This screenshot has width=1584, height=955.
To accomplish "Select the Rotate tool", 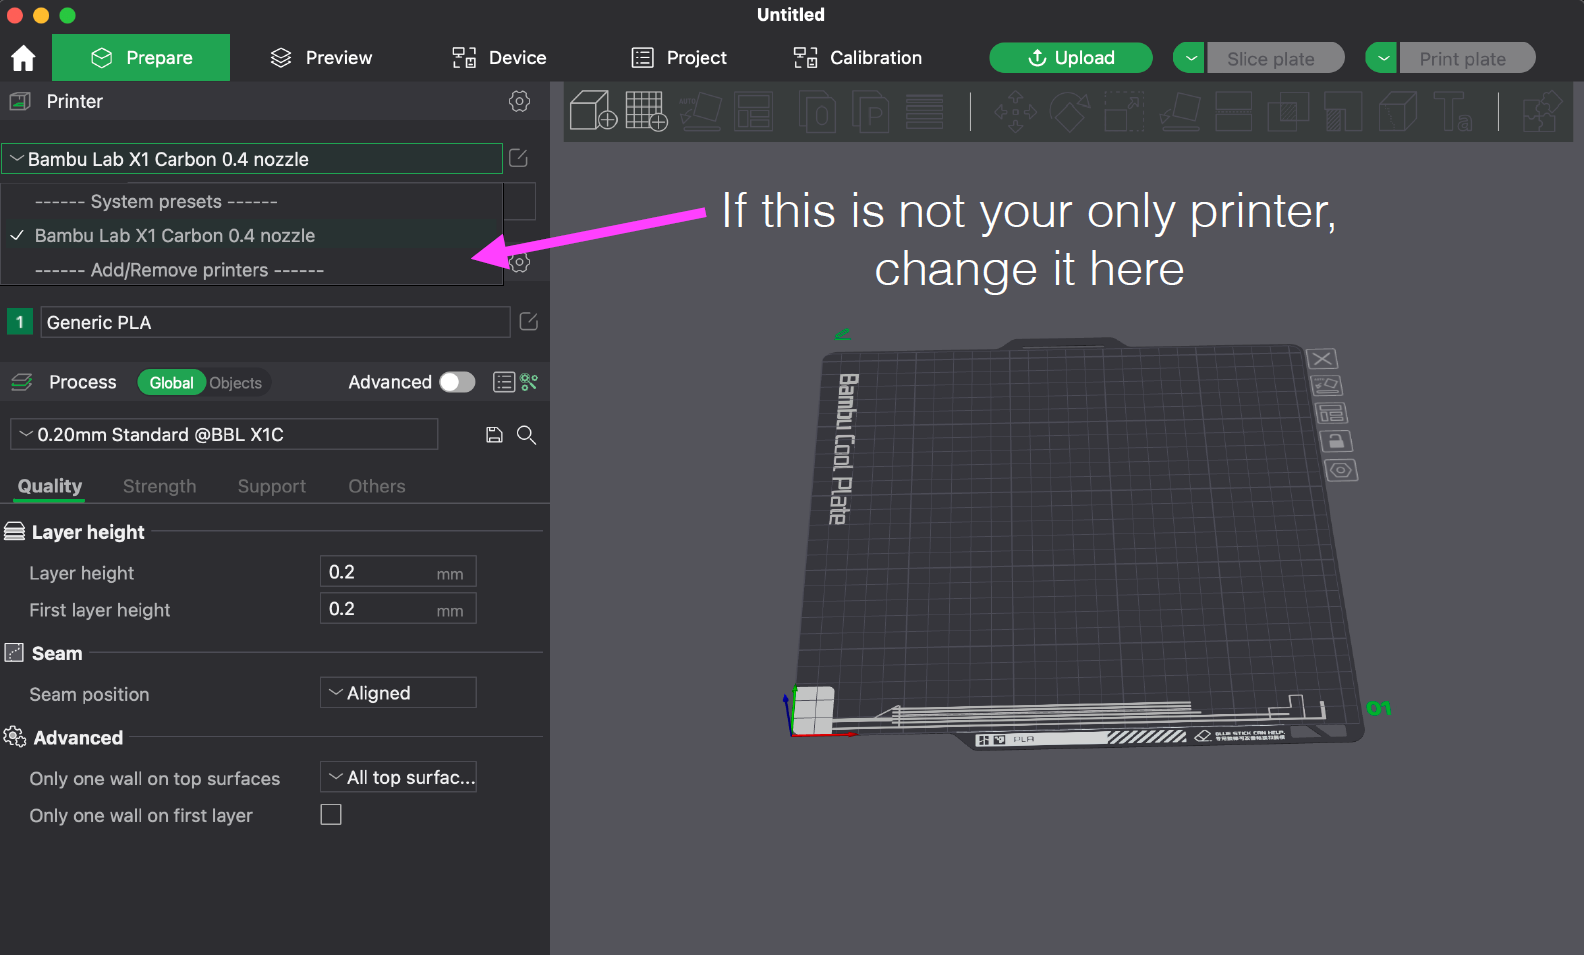I will pos(1069,111).
